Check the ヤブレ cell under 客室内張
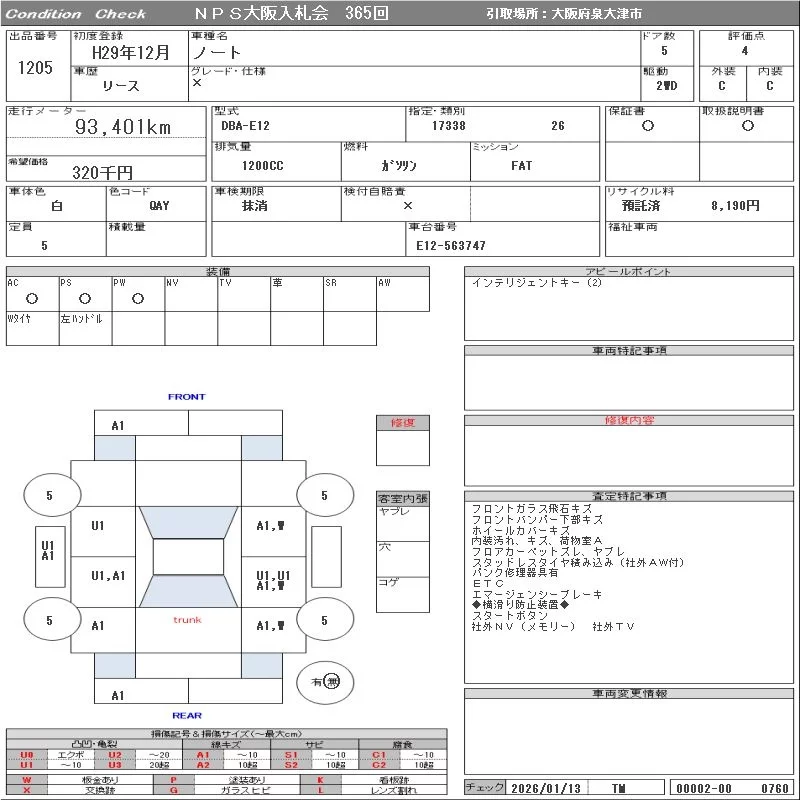The image size is (800, 800). point(402,523)
